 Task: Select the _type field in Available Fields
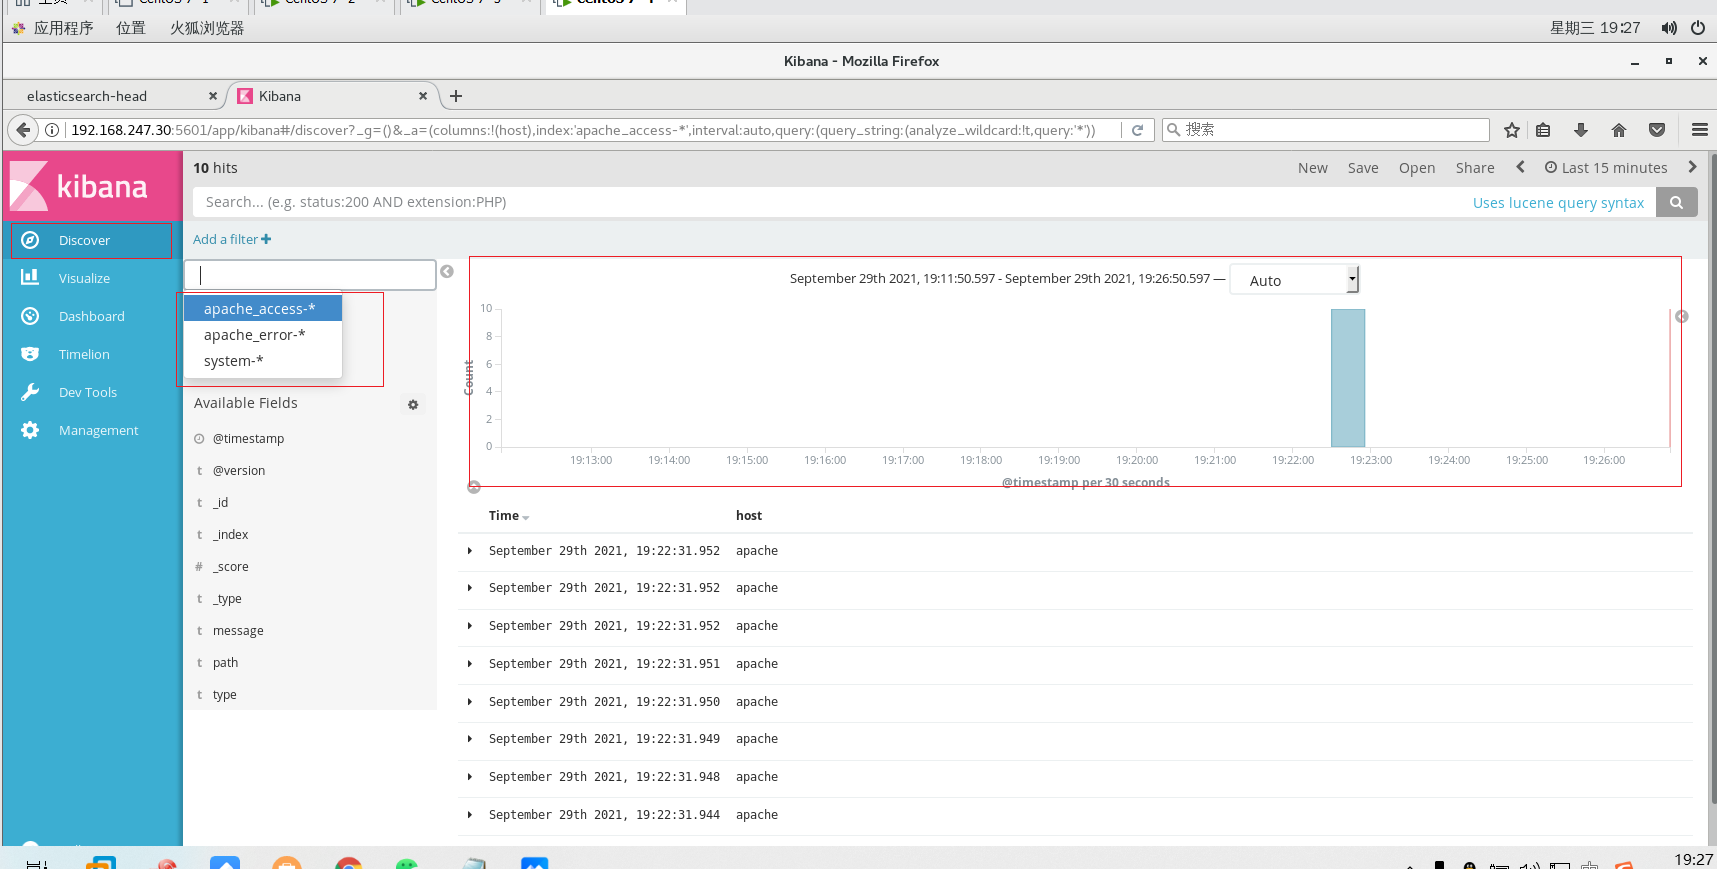point(227,599)
